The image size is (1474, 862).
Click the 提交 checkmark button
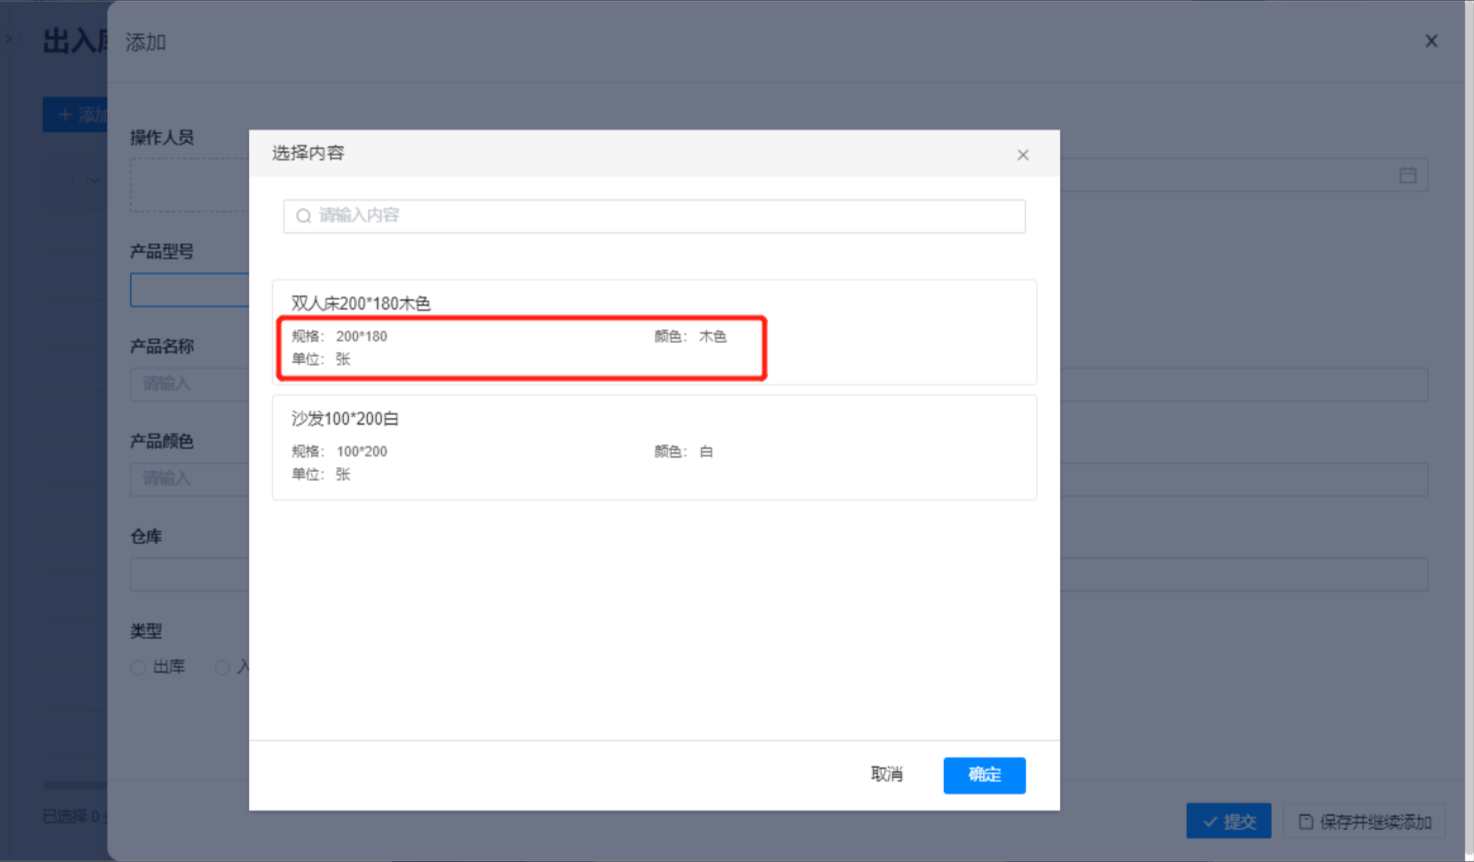click(x=1228, y=821)
